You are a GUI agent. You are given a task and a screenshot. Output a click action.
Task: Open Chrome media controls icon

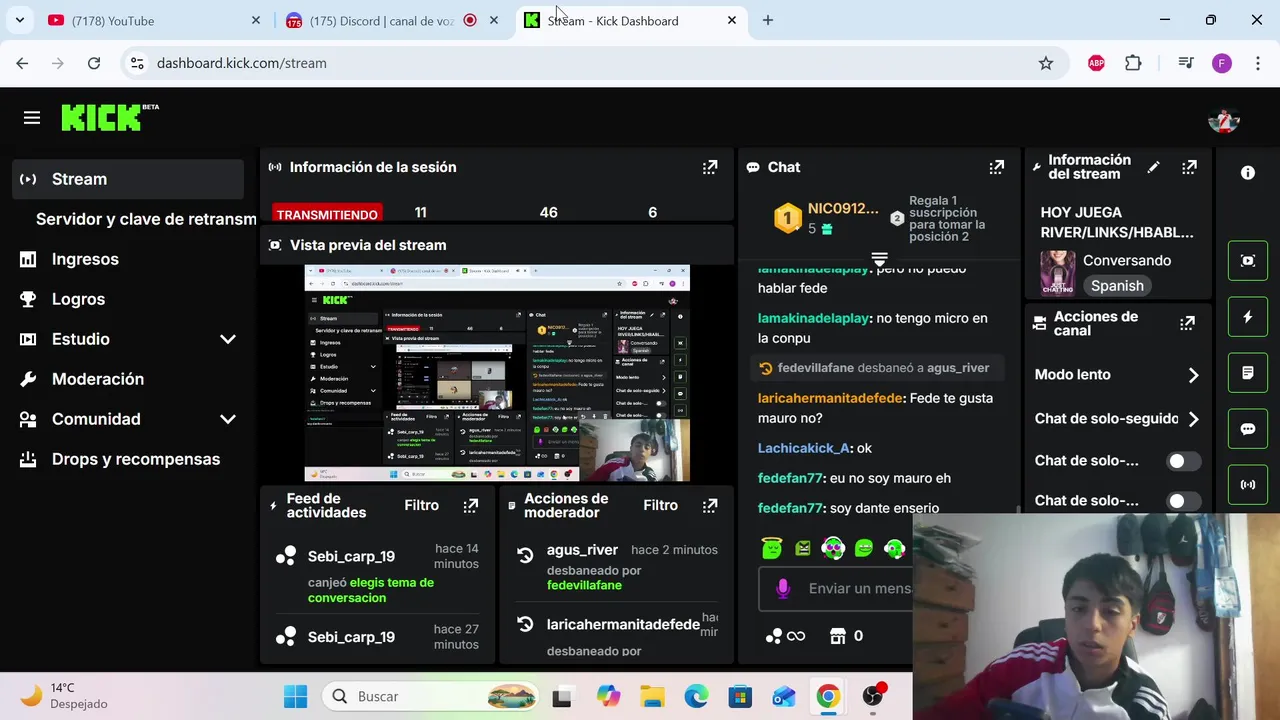[1186, 63]
